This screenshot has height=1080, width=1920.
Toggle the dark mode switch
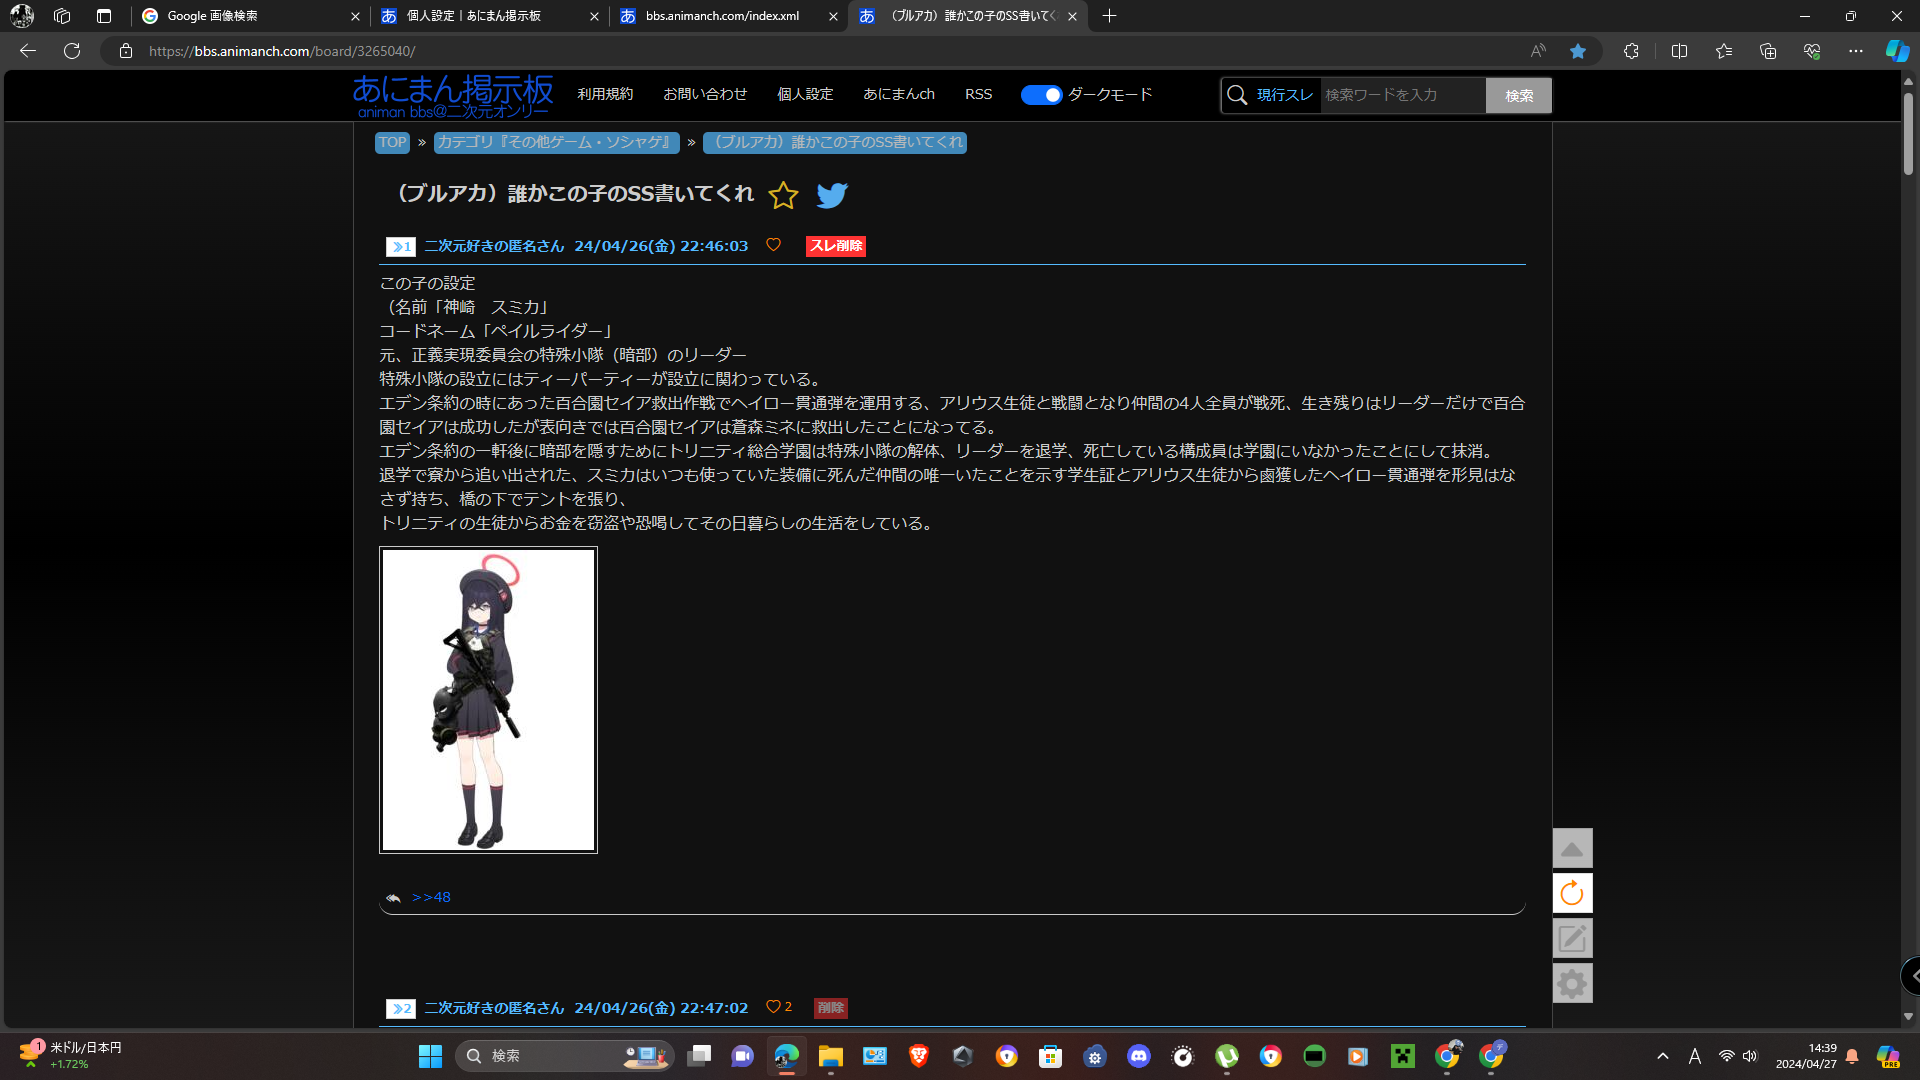pyautogui.click(x=1041, y=95)
